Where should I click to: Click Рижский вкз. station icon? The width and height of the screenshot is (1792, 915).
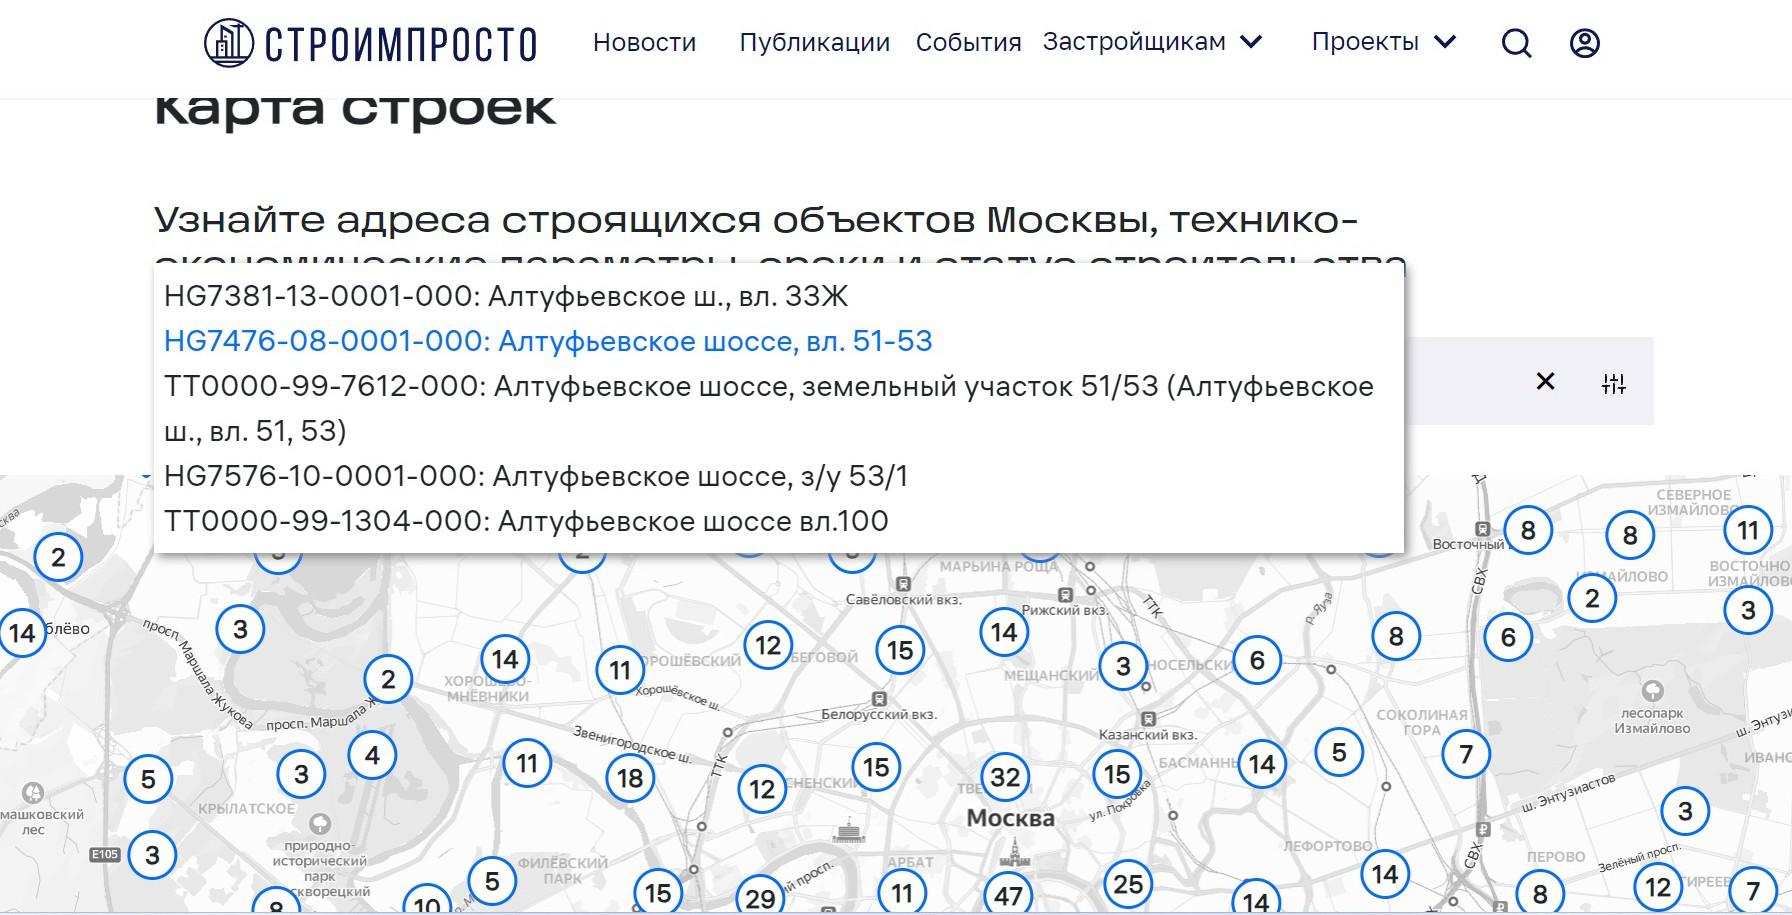pos(1065,595)
